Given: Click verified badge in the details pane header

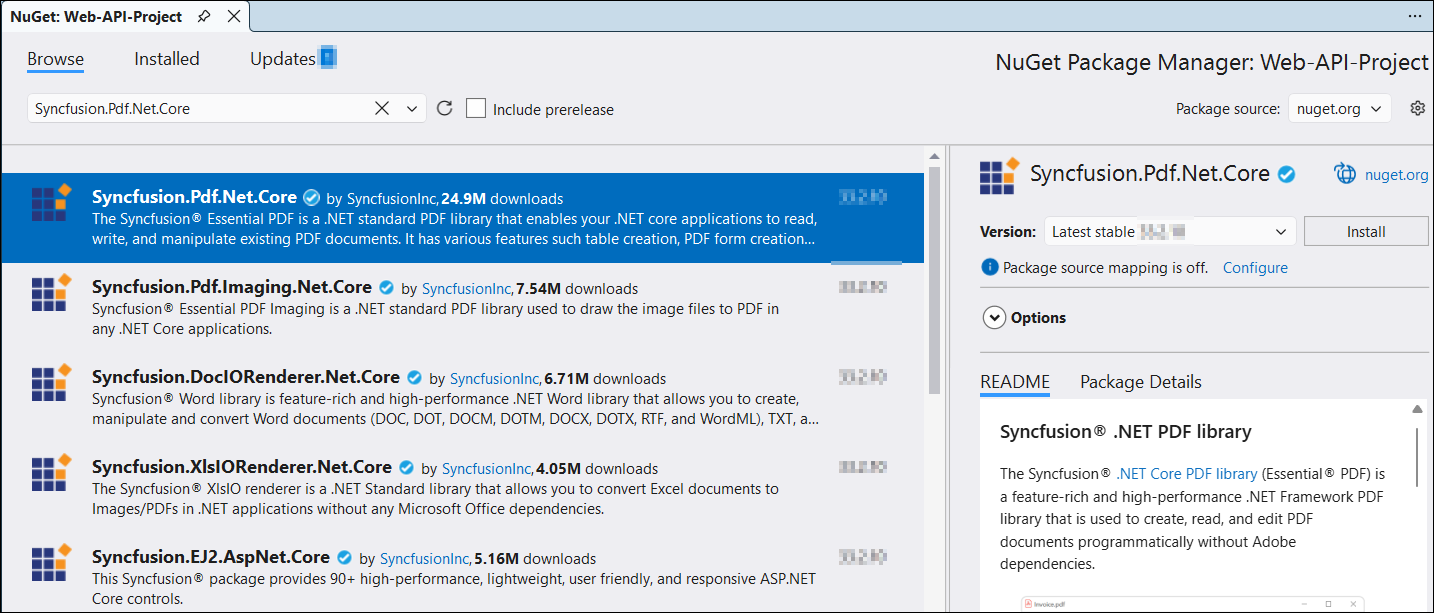Looking at the screenshot, I should tap(1287, 174).
